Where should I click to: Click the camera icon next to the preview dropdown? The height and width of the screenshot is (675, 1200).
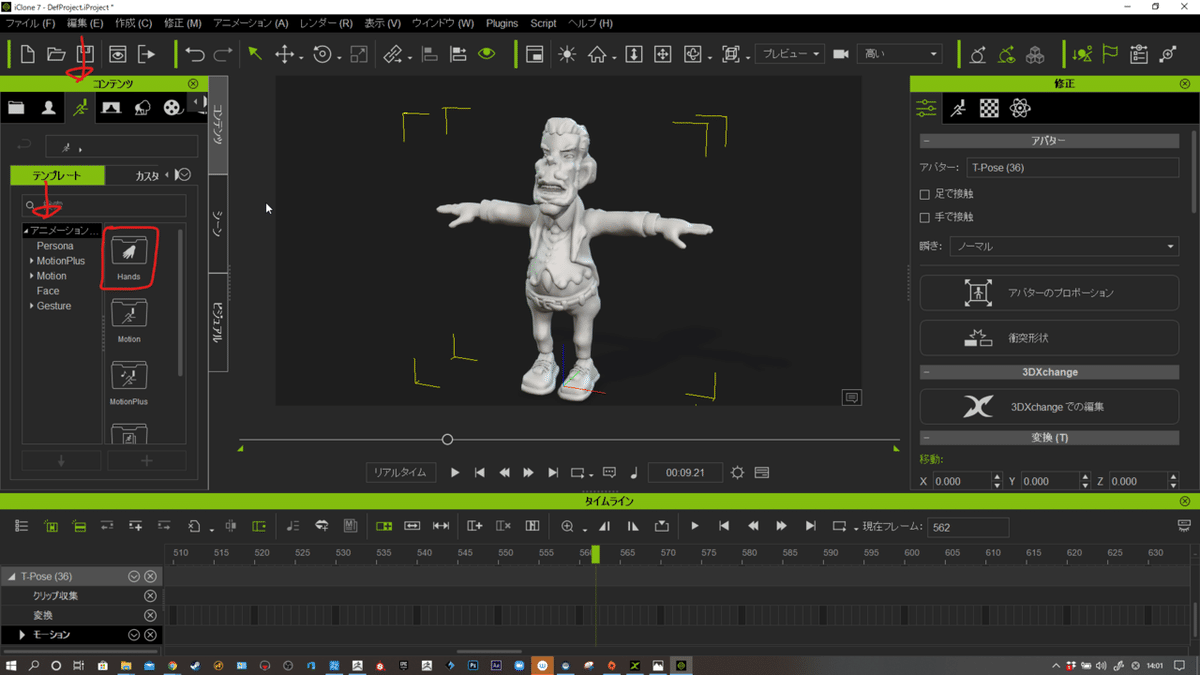(x=841, y=54)
